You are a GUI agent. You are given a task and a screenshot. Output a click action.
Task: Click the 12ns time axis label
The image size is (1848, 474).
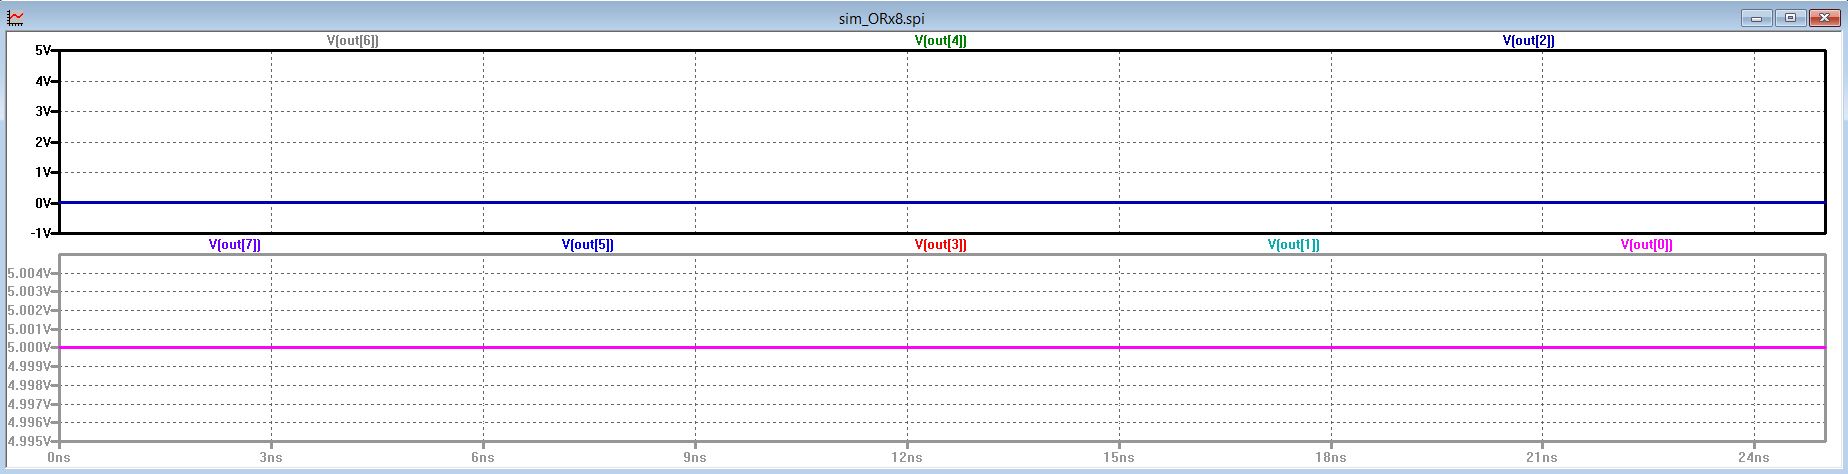tap(907, 458)
